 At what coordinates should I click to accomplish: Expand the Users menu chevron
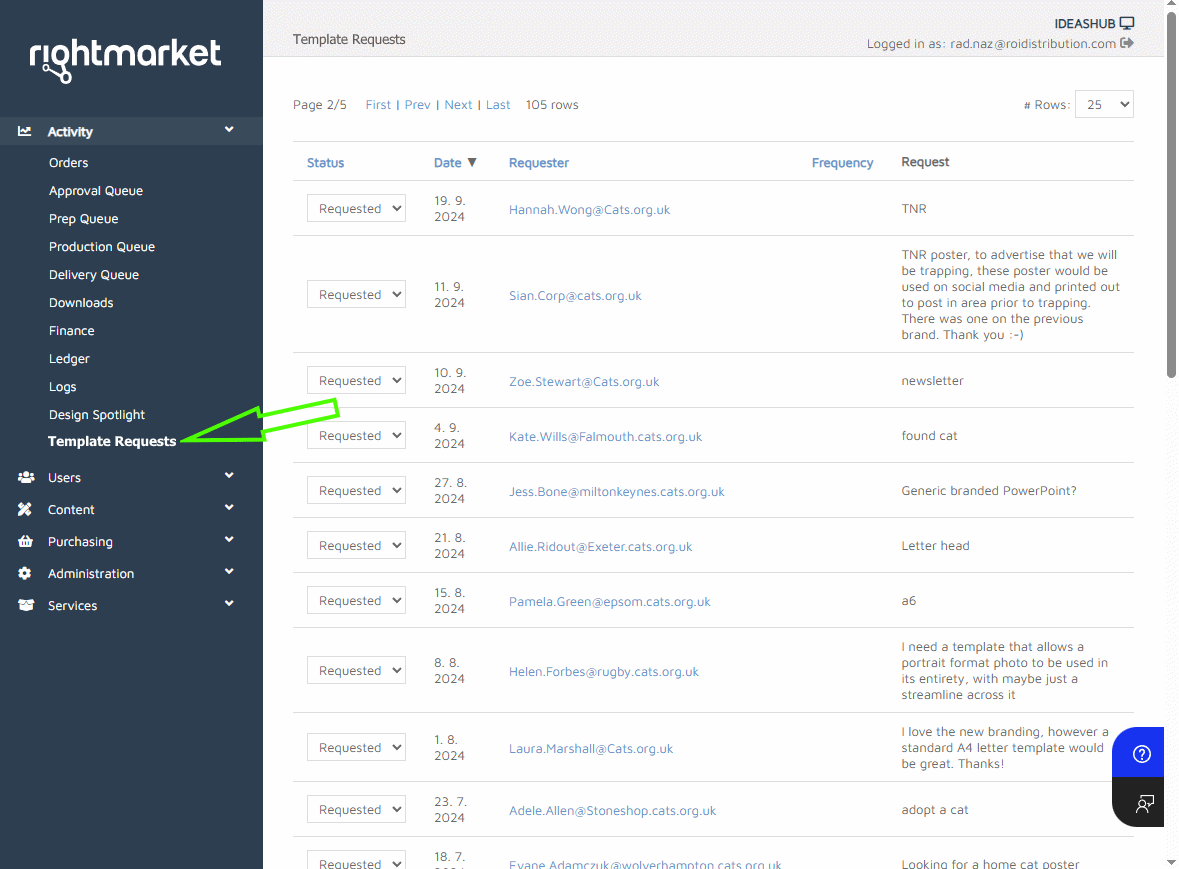229,475
